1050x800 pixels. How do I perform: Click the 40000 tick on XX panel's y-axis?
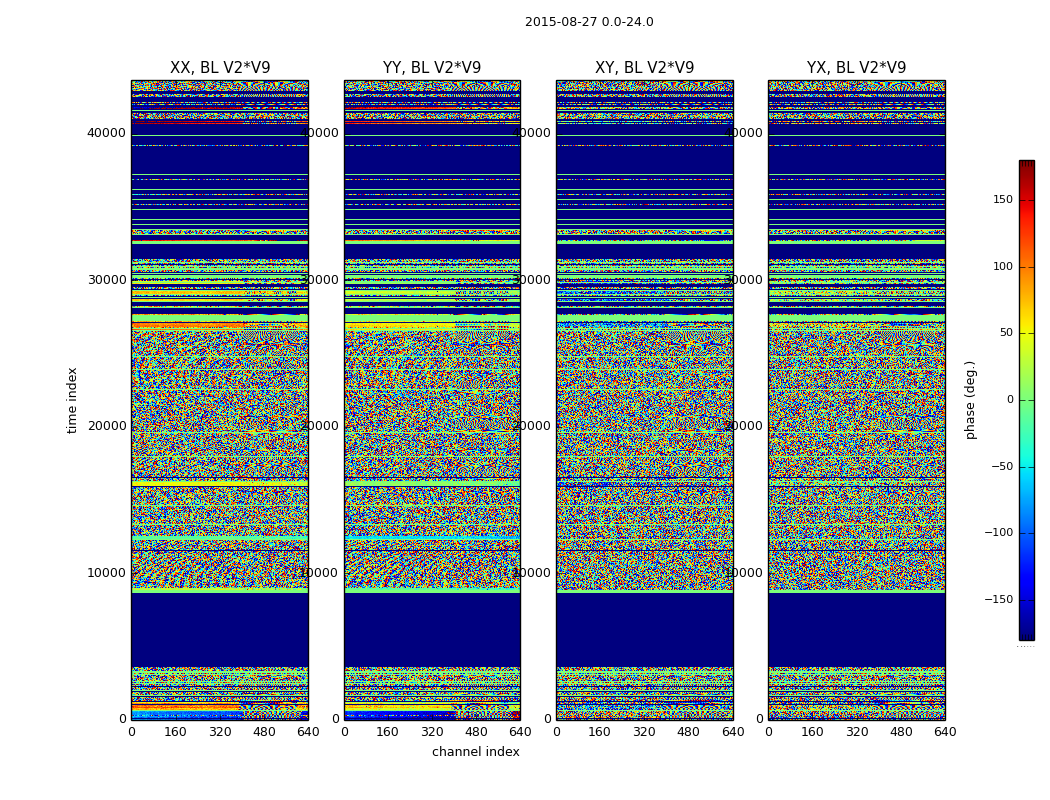click(x=106, y=133)
